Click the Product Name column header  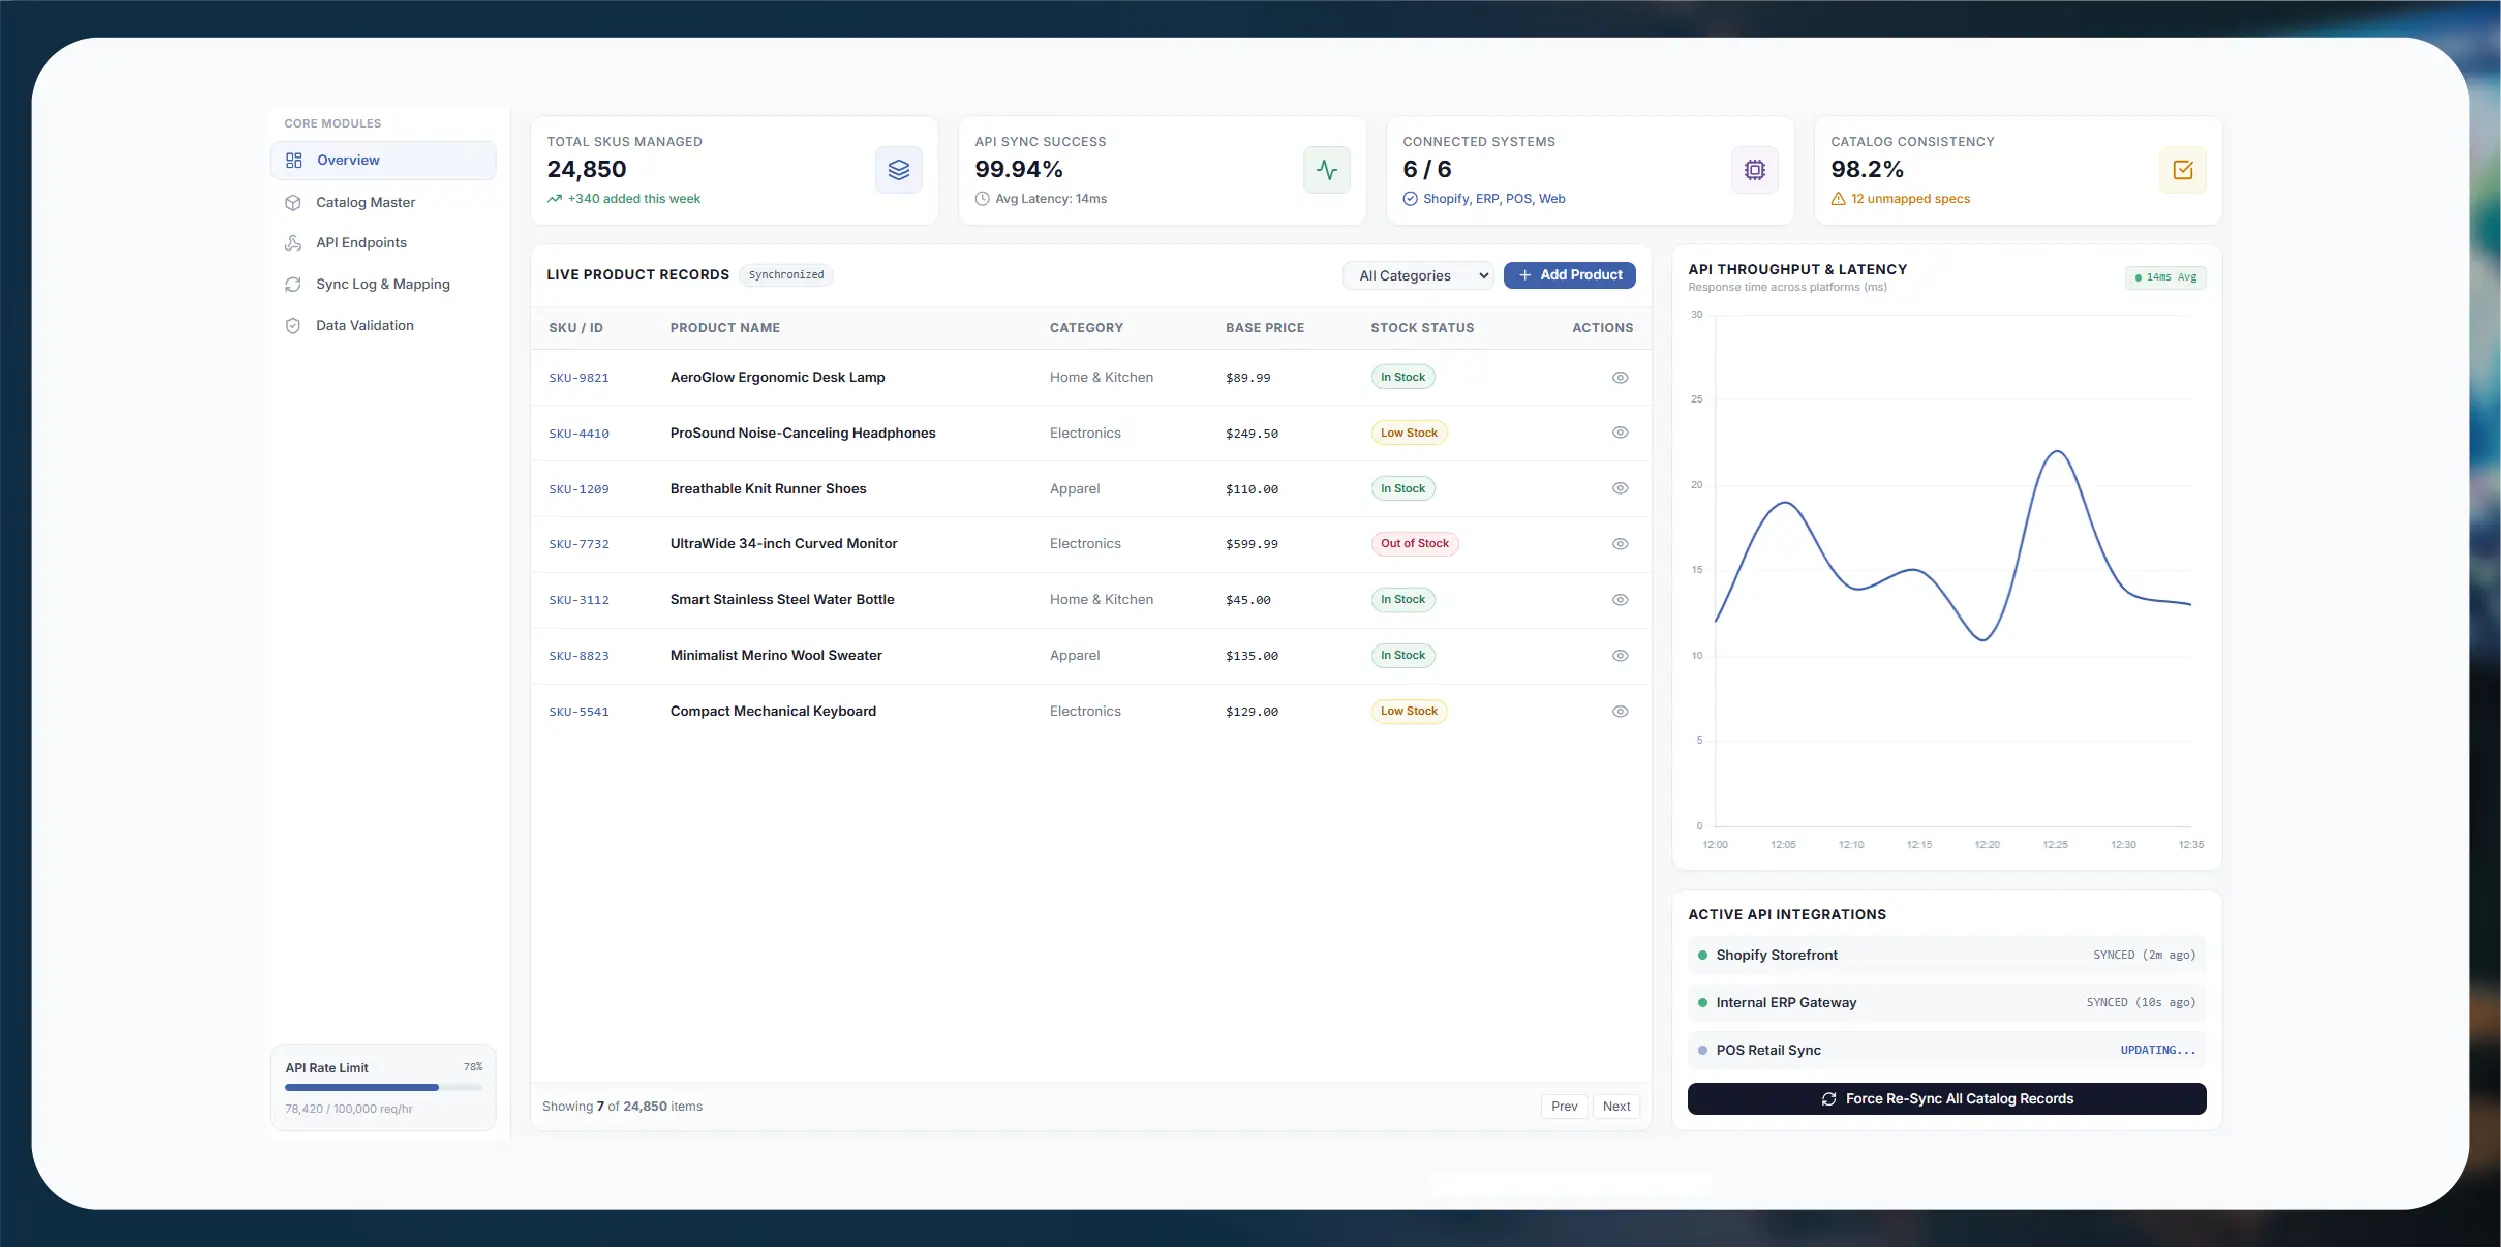pos(725,328)
